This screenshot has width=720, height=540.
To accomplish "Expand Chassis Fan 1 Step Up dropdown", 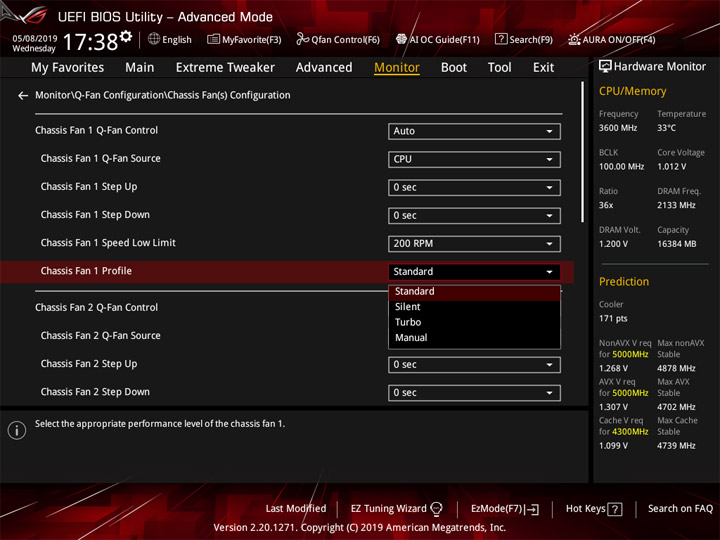I will coord(474,187).
